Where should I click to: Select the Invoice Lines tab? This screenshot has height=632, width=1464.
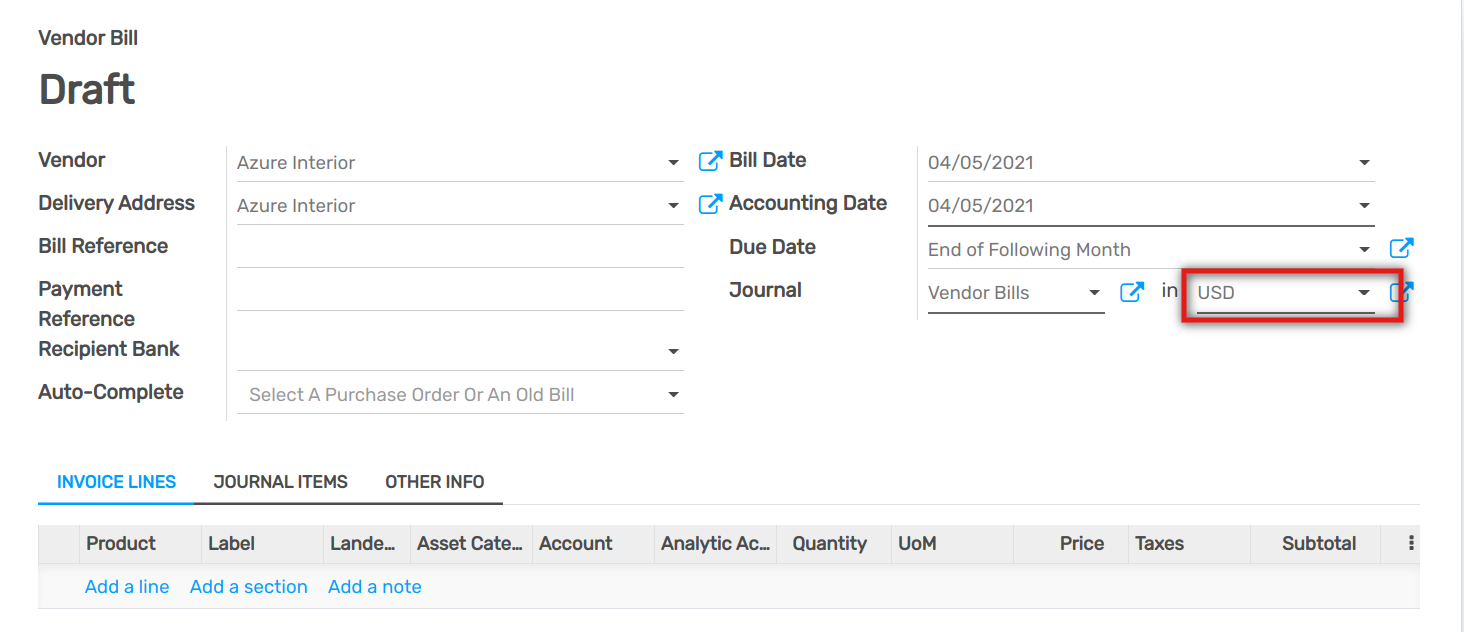click(x=115, y=481)
